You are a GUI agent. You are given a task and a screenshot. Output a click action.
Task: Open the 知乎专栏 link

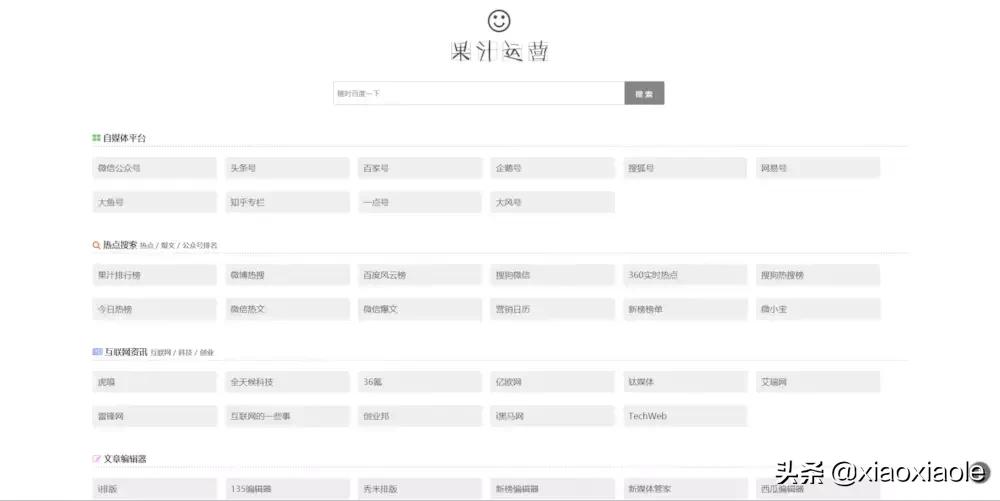pos(287,202)
